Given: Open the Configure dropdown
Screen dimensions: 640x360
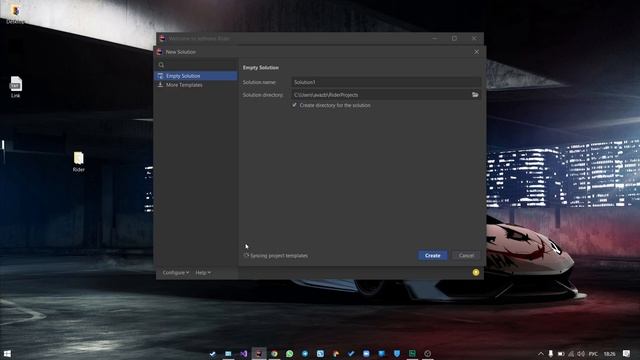Looking at the screenshot, I should click(176, 272).
